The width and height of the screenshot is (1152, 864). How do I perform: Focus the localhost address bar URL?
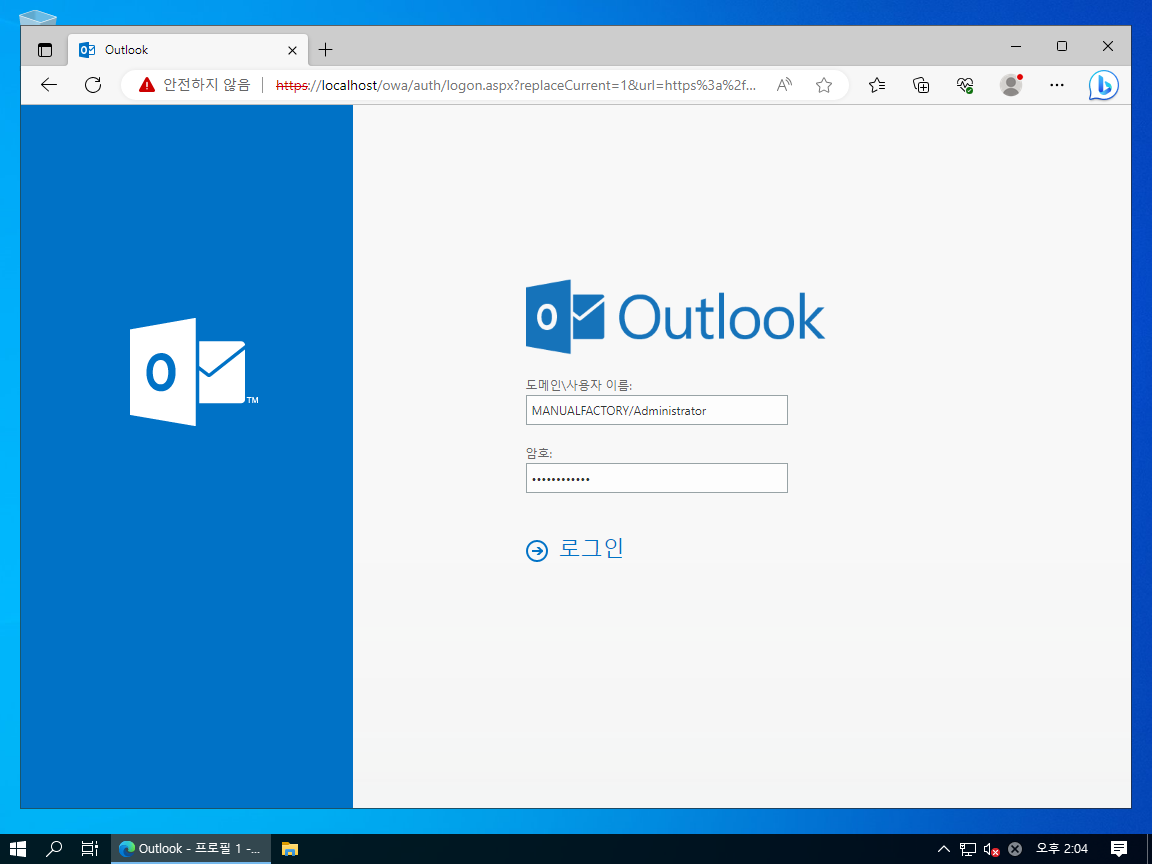516,85
